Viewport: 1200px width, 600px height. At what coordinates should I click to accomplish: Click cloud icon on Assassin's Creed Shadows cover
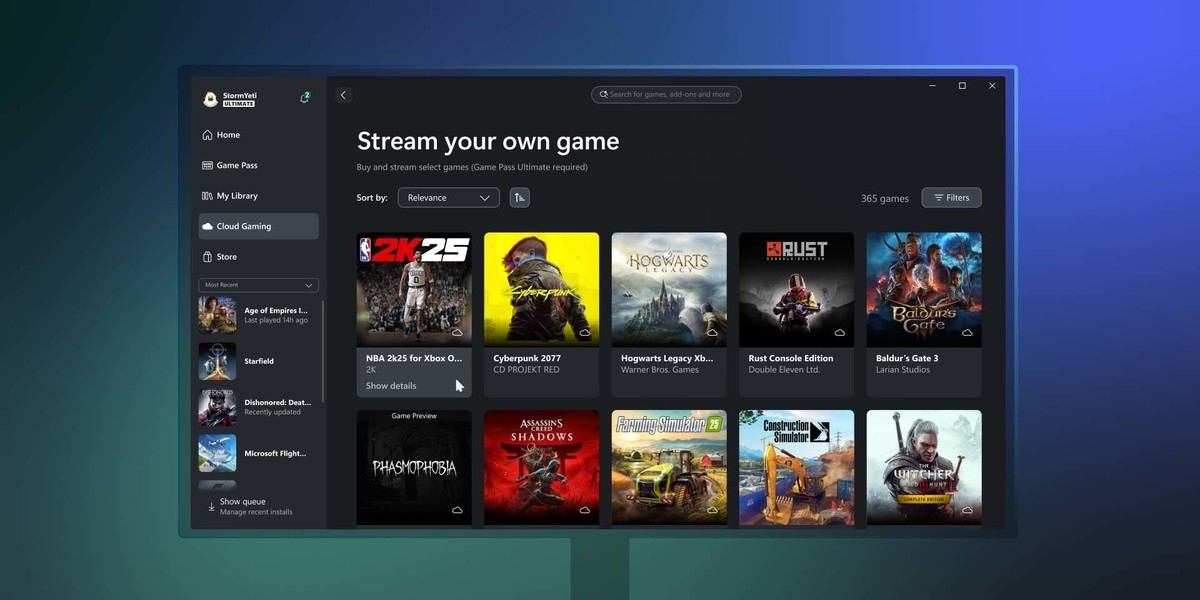(584, 510)
